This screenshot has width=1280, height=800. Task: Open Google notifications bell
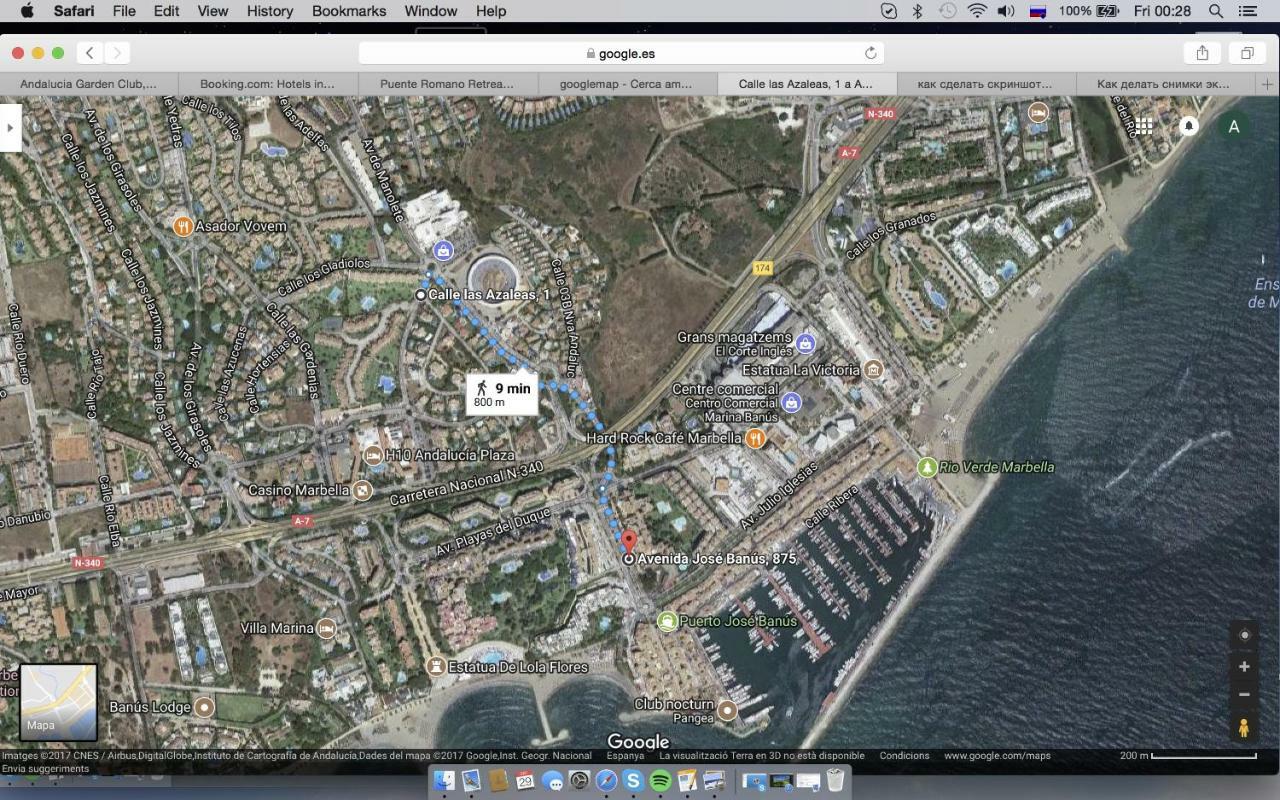(x=1189, y=126)
